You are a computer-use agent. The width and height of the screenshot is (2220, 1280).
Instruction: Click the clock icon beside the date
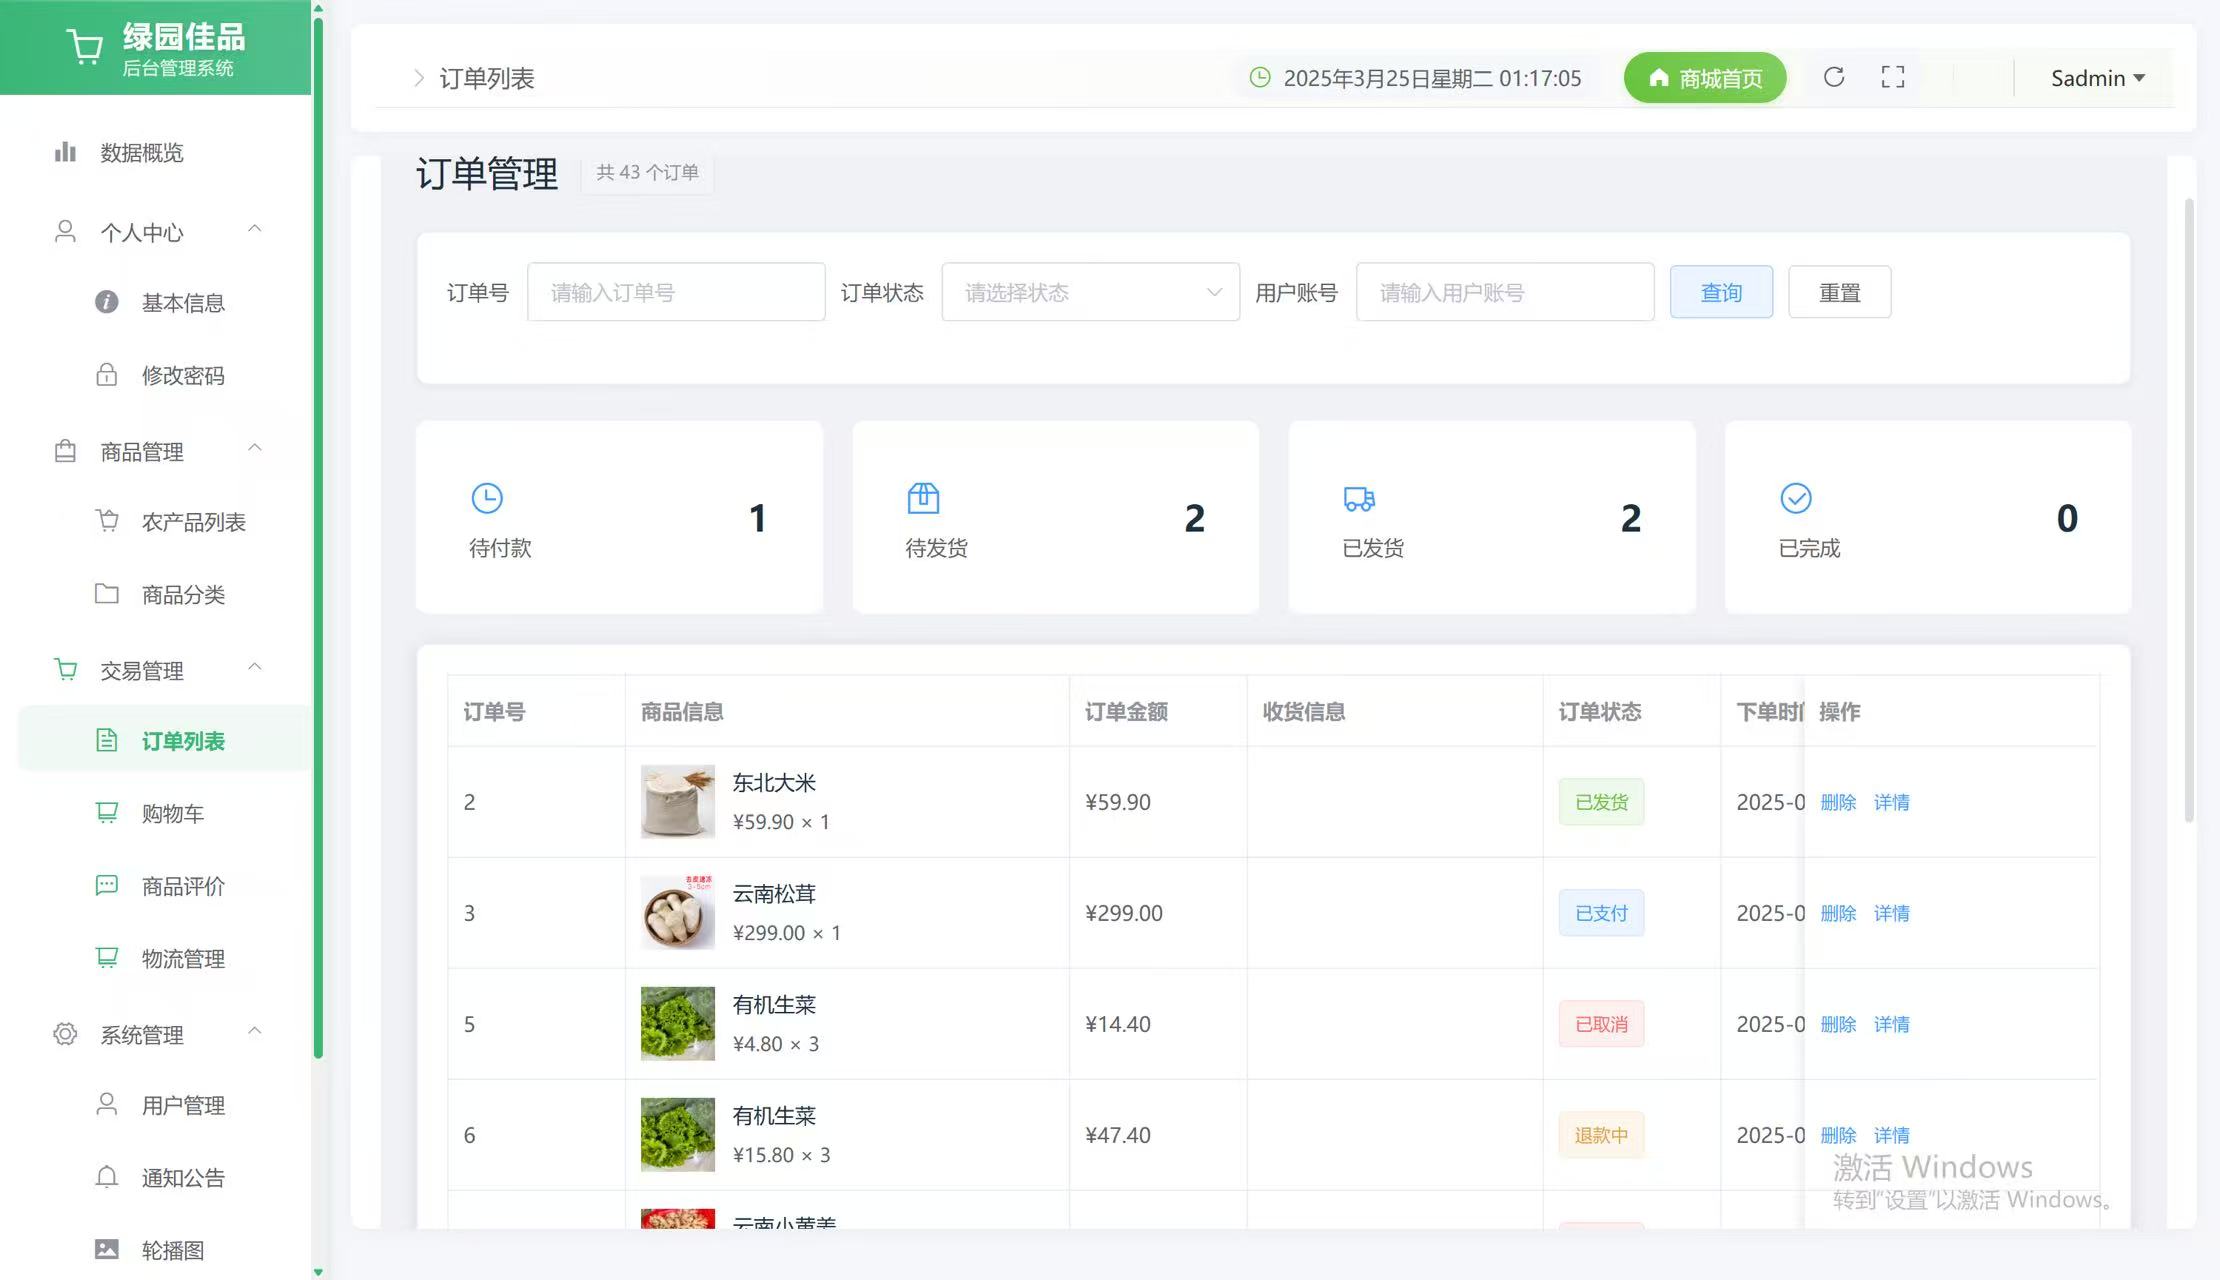pyautogui.click(x=1260, y=77)
